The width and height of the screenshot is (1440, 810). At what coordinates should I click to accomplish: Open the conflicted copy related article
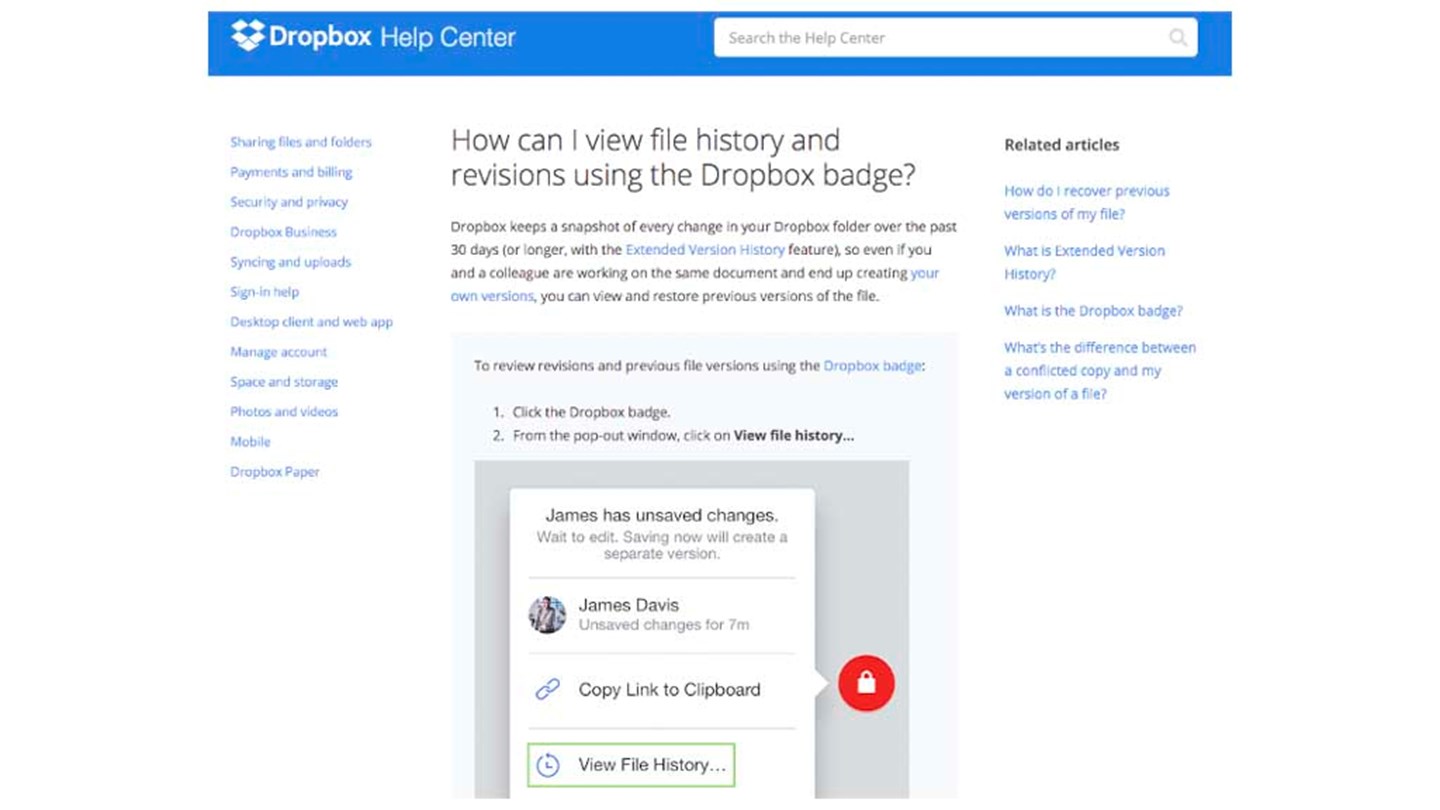(x=1100, y=370)
